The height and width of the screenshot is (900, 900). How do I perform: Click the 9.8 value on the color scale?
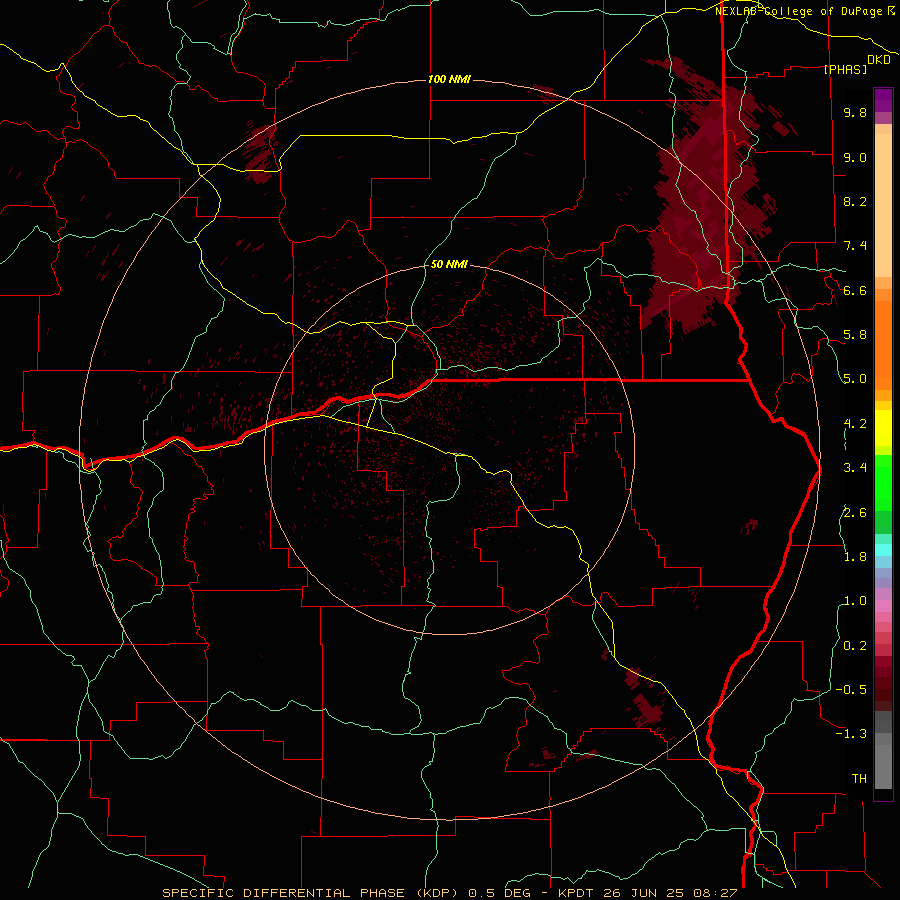(x=855, y=112)
